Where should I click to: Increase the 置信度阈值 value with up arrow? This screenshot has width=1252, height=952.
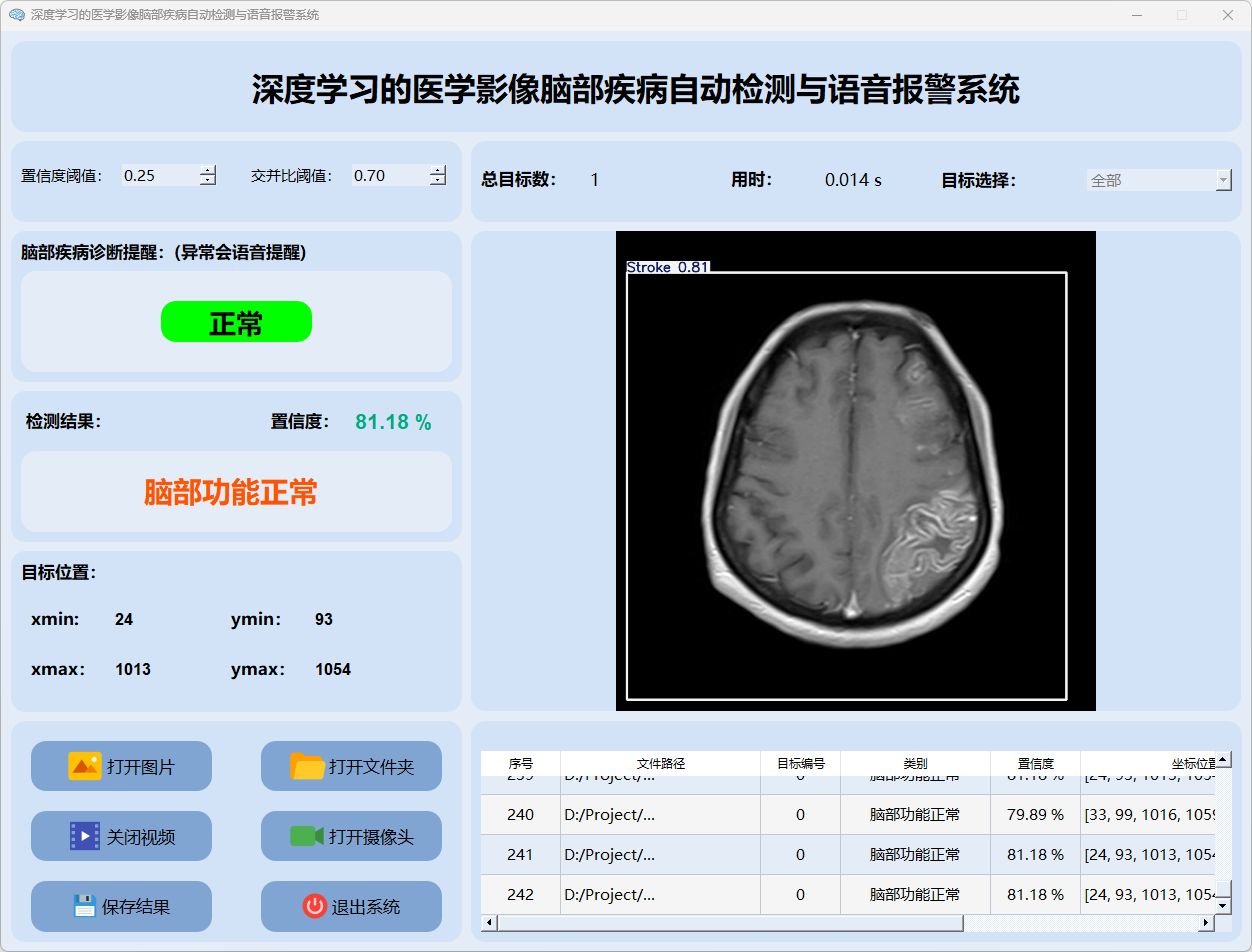[x=208, y=170]
